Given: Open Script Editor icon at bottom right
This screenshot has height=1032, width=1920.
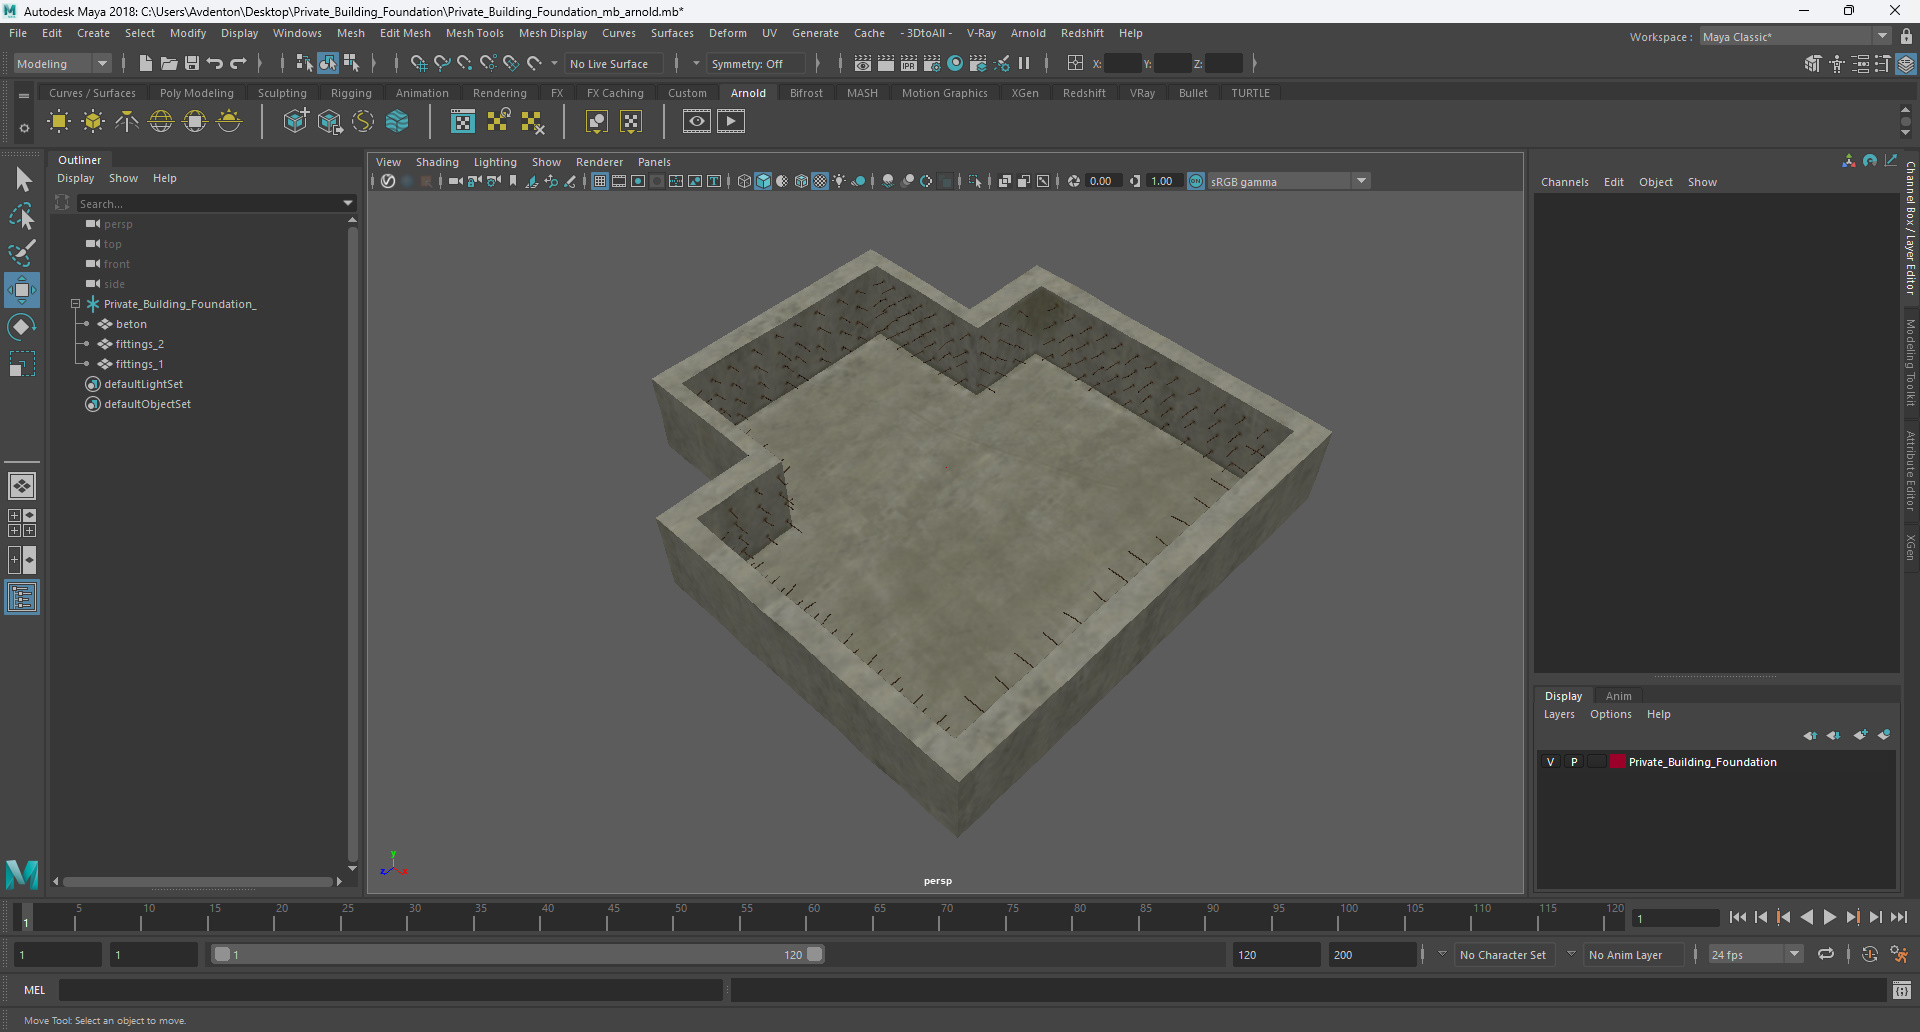Looking at the screenshot, I should 1902,990.
